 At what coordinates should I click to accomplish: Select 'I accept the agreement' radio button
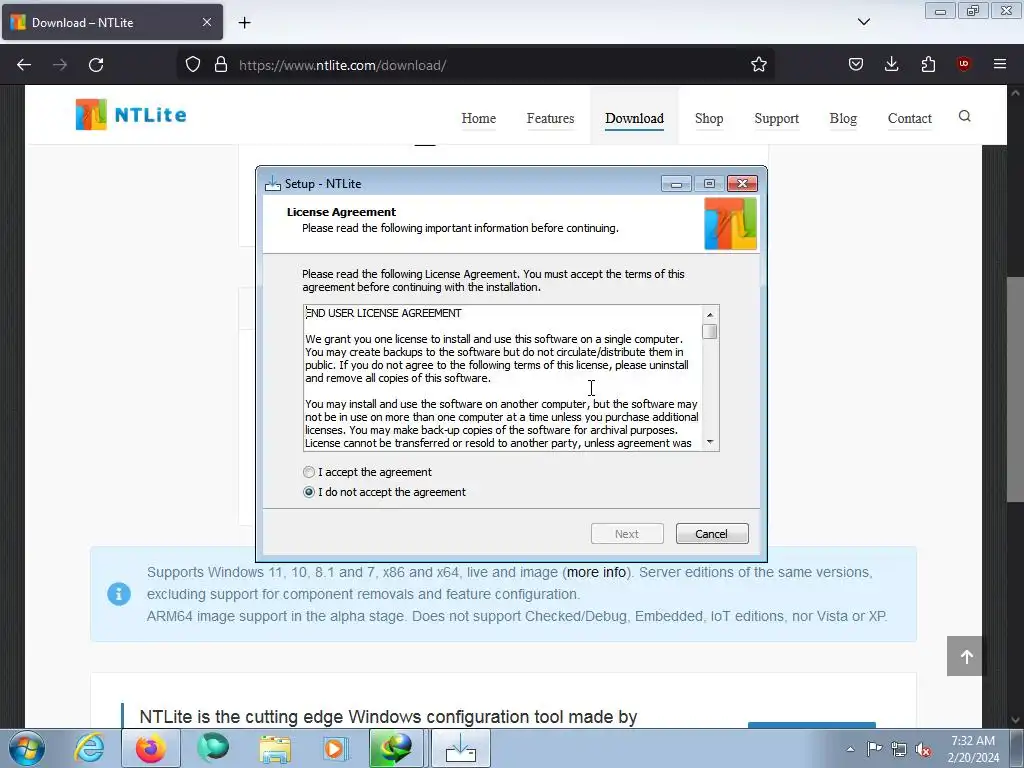309,472
